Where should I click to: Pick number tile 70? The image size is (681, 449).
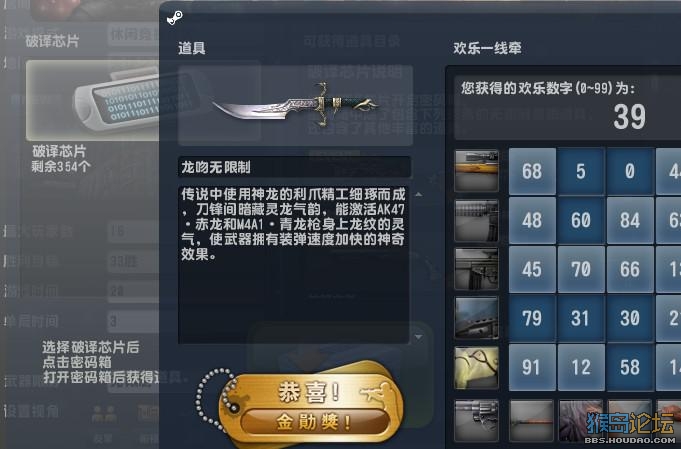581,269
